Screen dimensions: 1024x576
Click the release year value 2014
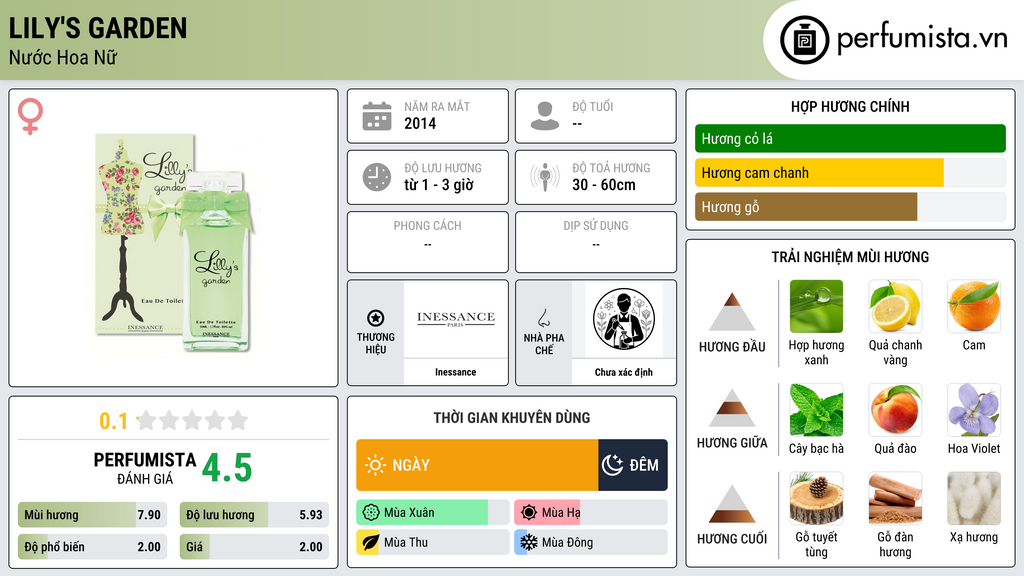point(420,123)
